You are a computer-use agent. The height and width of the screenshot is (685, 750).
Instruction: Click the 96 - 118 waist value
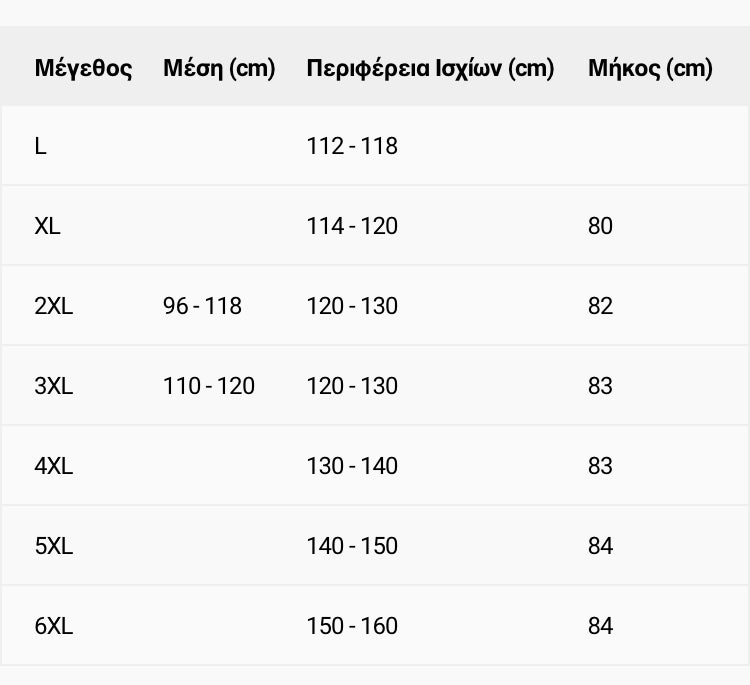pos(202,306)
